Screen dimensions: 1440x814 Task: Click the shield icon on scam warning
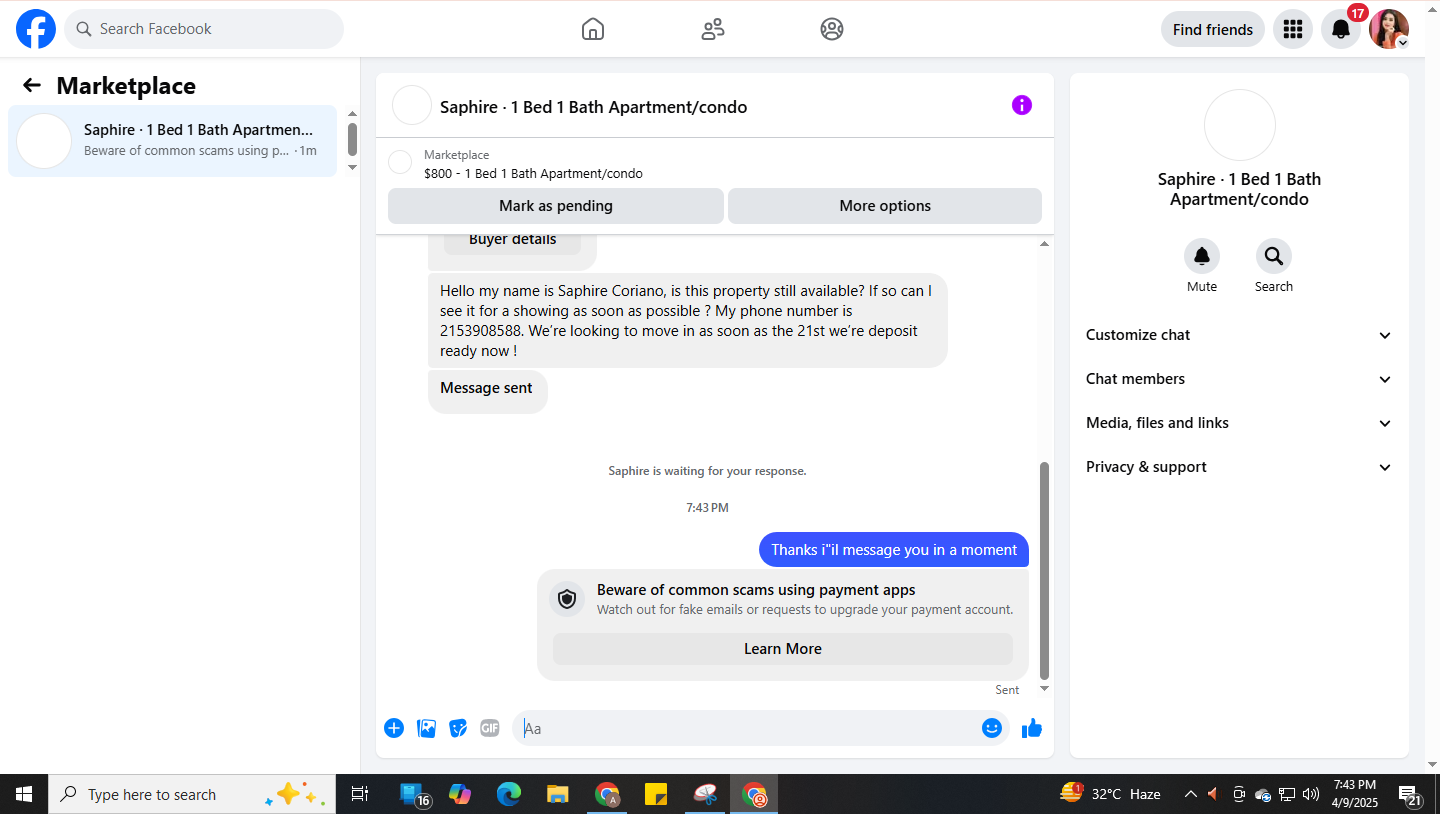tap(567, 599)
